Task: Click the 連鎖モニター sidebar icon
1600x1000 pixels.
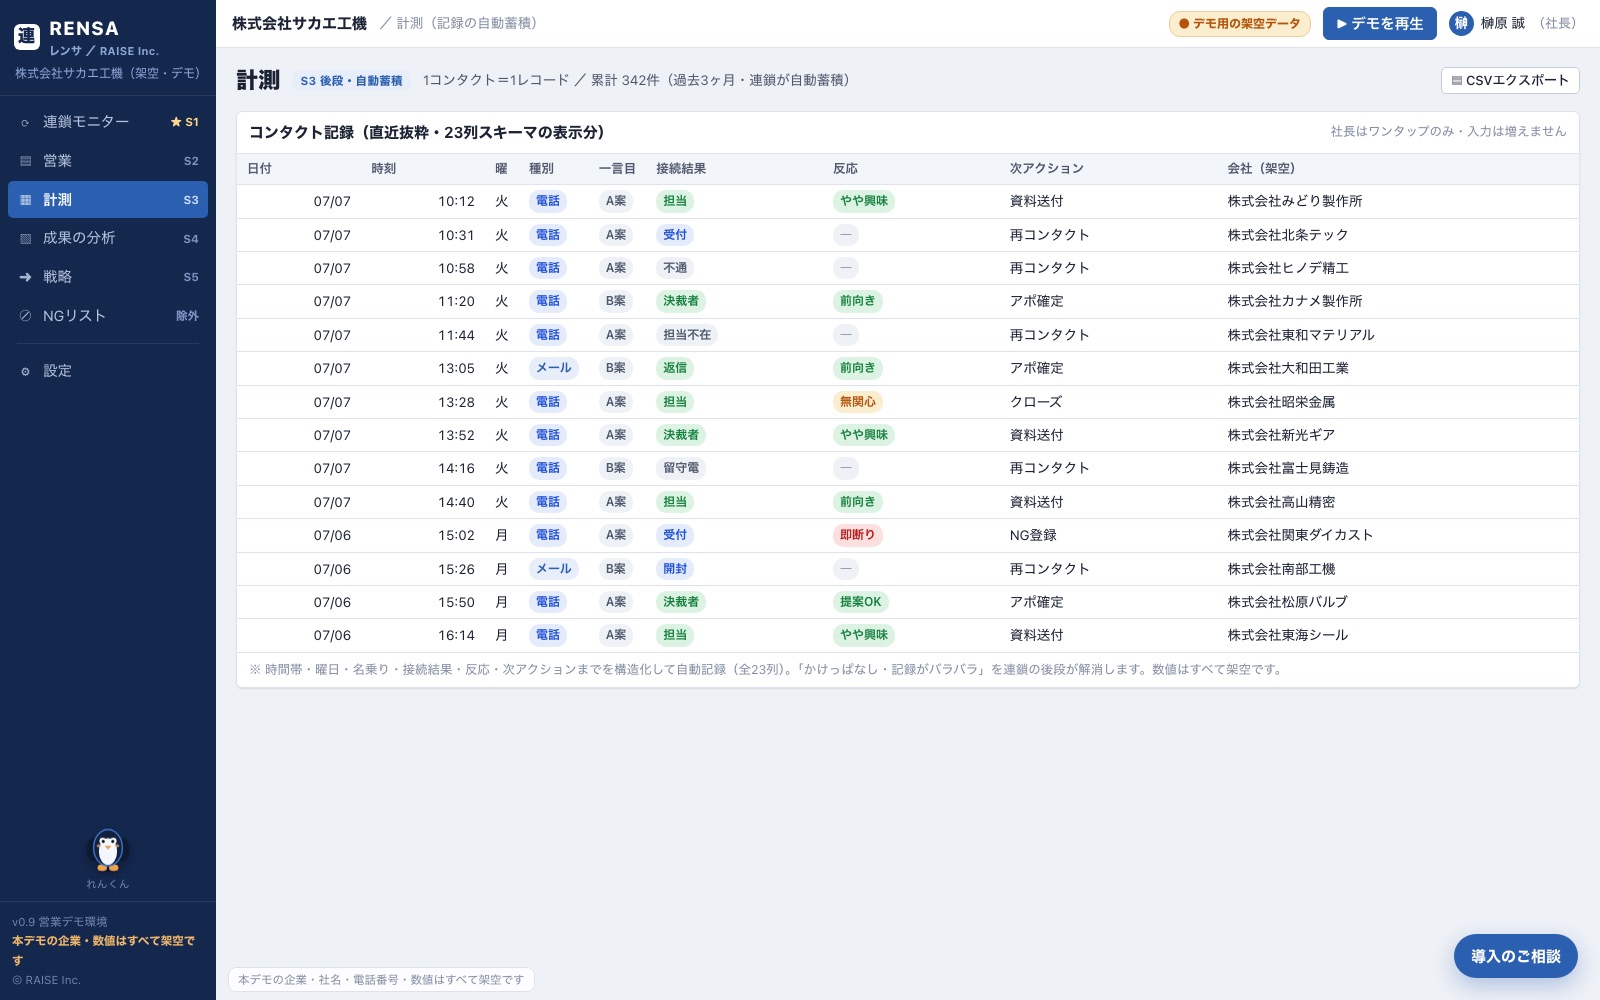Action: point(25,122)
